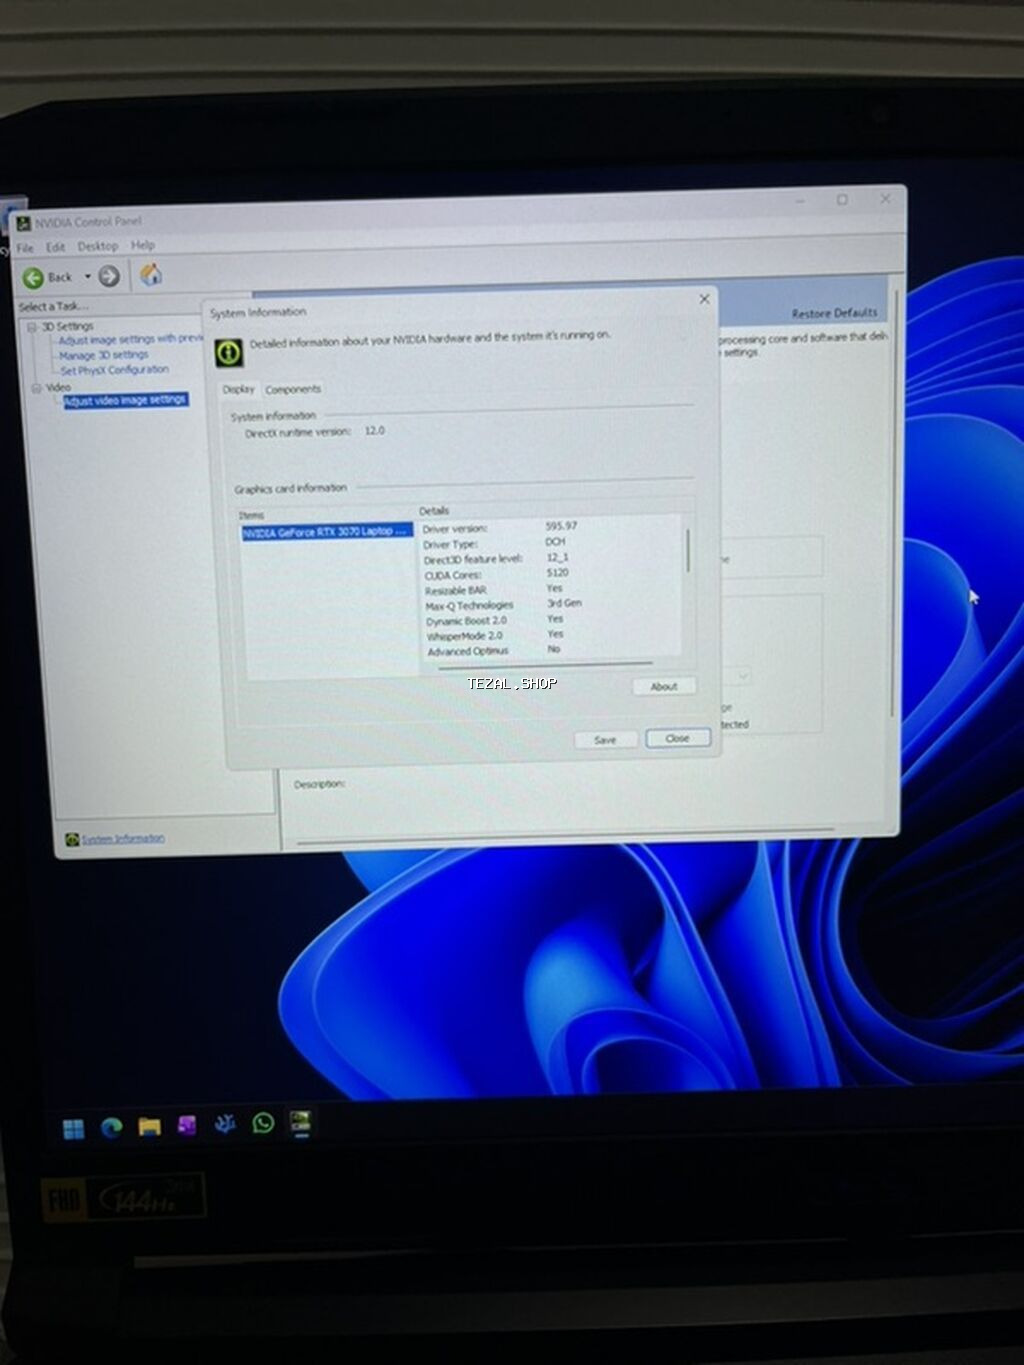
Task: Click the About button
Action: pos(663,686)
